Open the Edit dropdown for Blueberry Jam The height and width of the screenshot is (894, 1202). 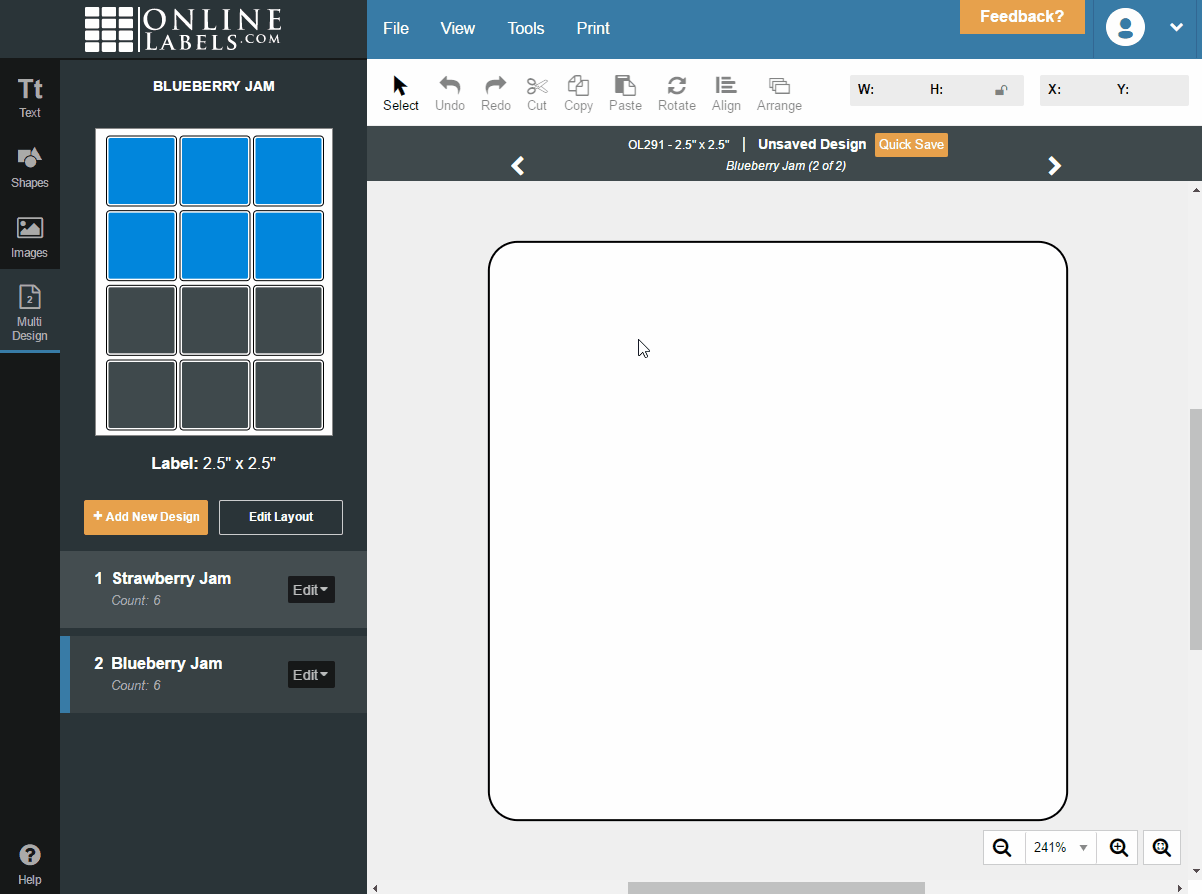pos(311,674)
